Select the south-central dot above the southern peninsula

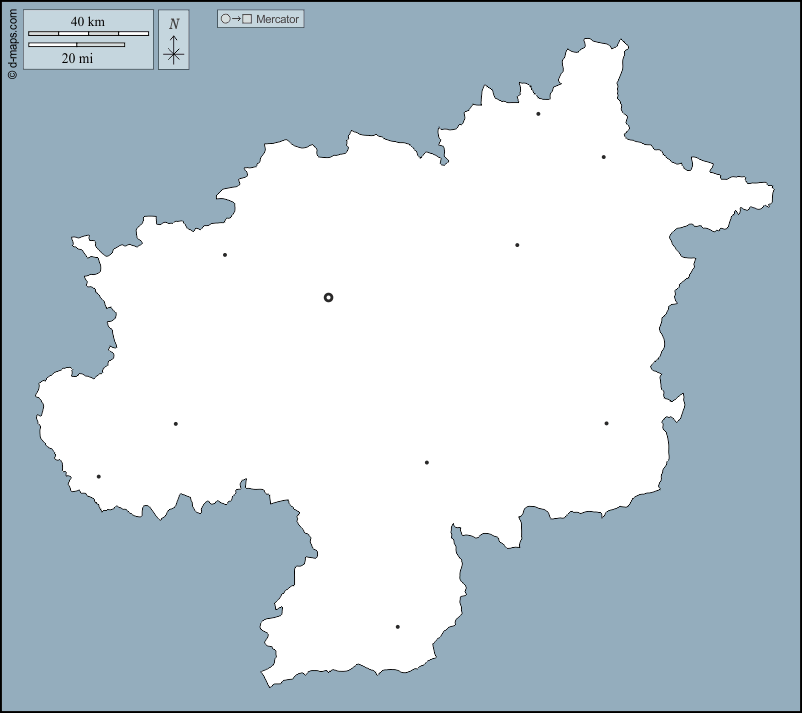pos(426,463)
